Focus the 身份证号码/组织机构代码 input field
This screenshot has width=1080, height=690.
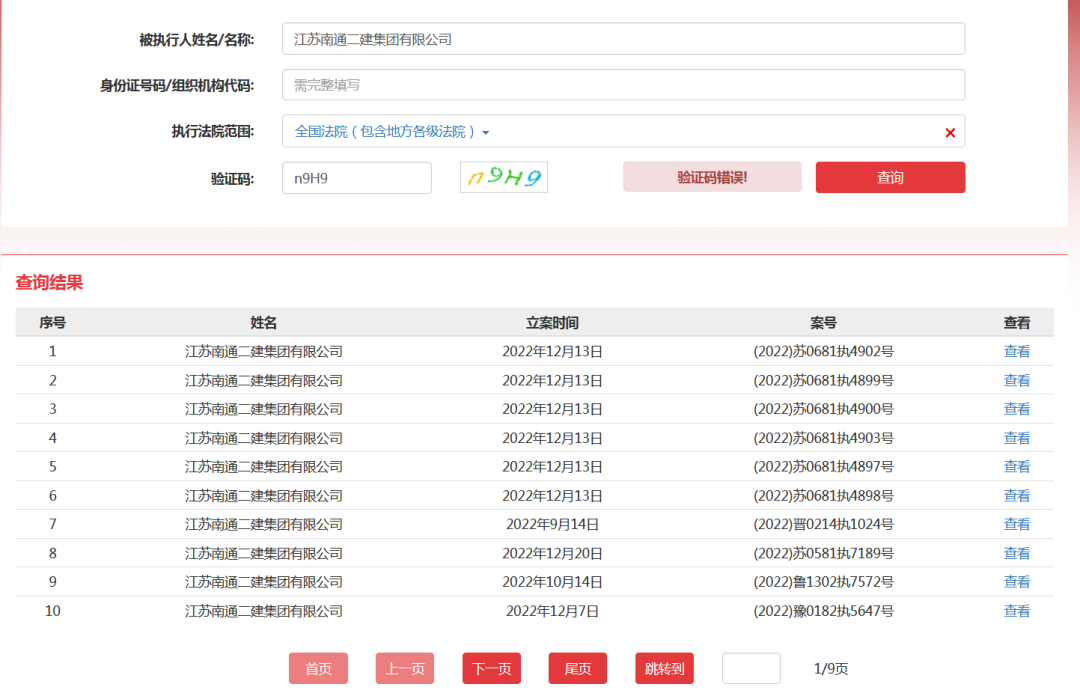click(623, 85)
